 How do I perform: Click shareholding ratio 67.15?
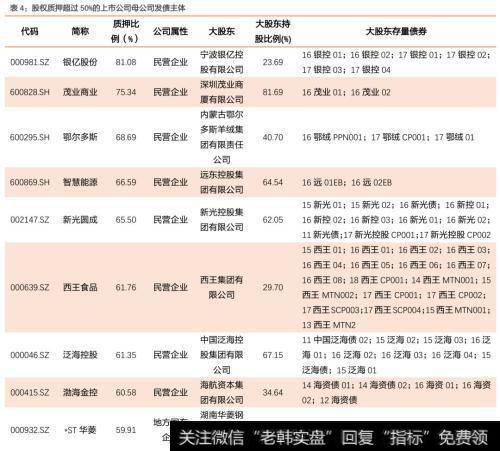(x=273, y=355)
